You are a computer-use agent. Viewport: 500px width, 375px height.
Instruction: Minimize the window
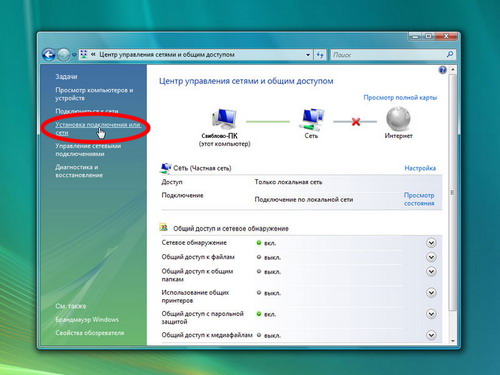click(415, 36)
